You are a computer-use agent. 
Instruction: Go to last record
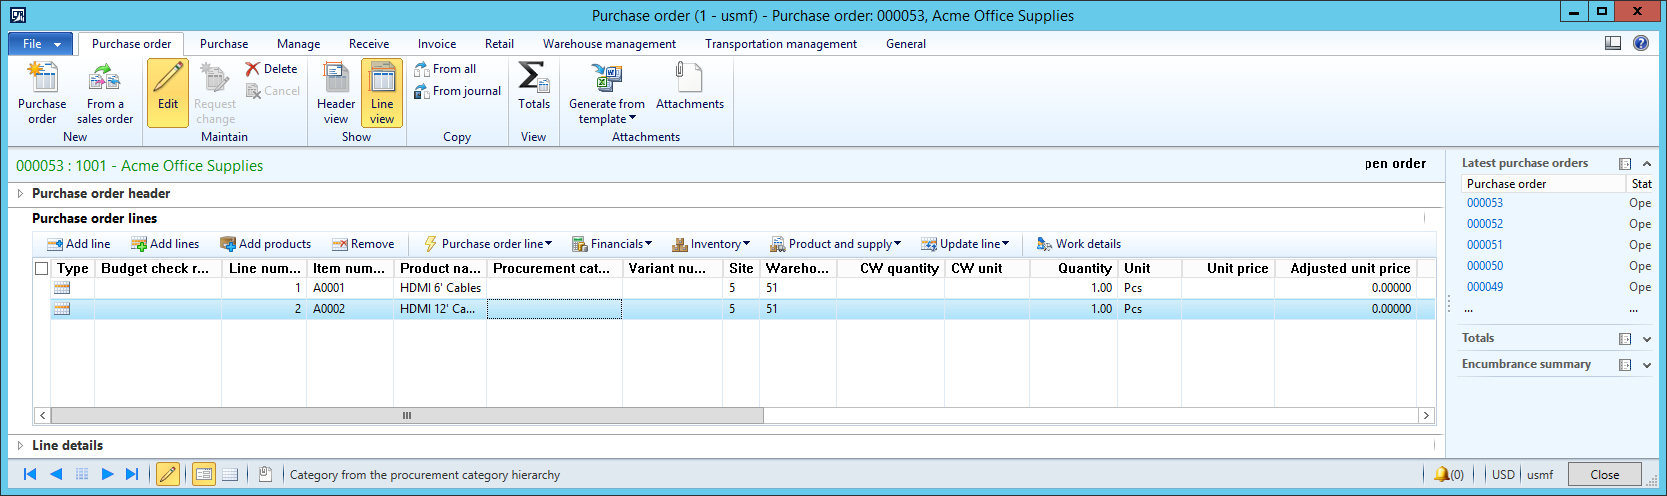pos(132,475)
